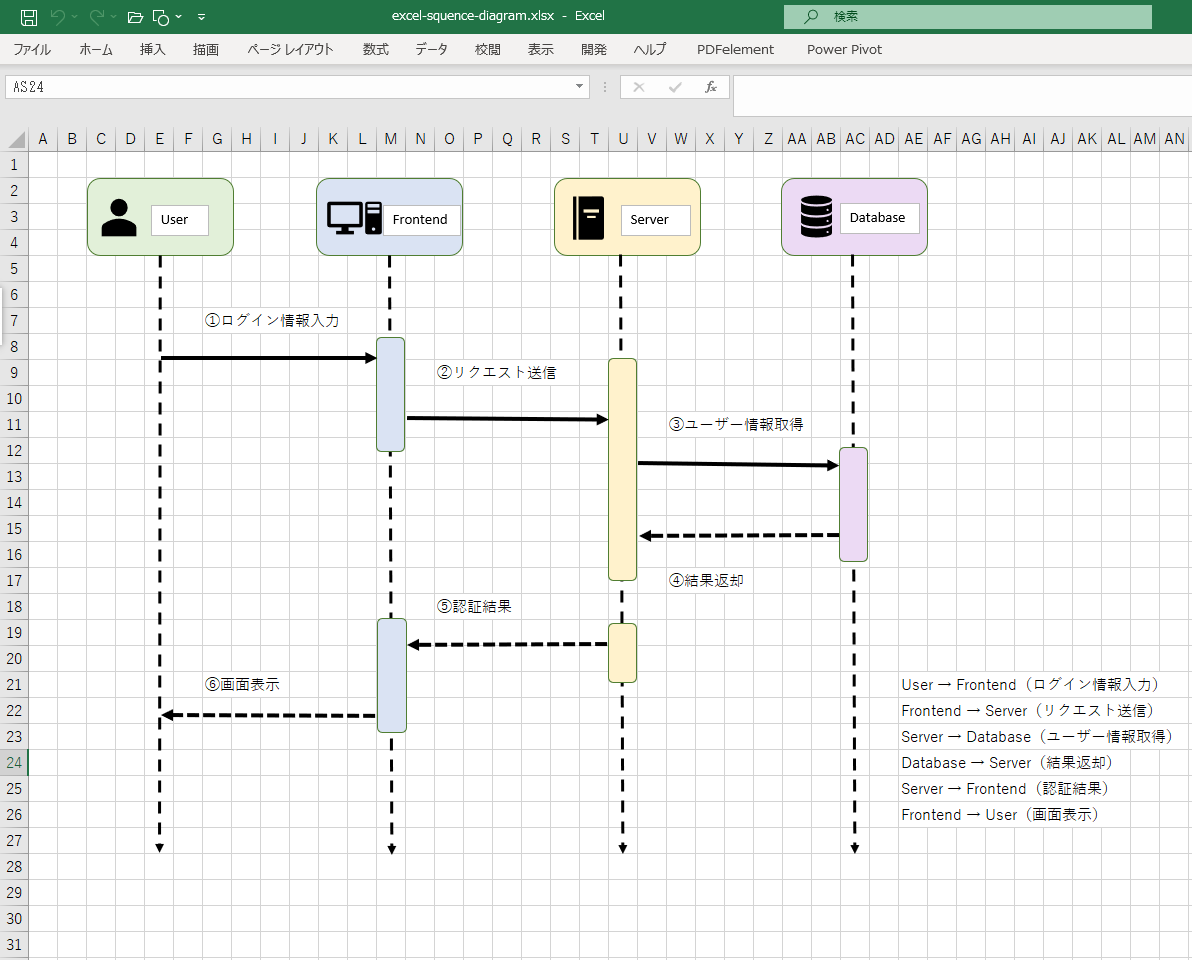1192x960 pixels.
Task: Switch to the ページ レイアウト tab
Action: pos(290,49)
